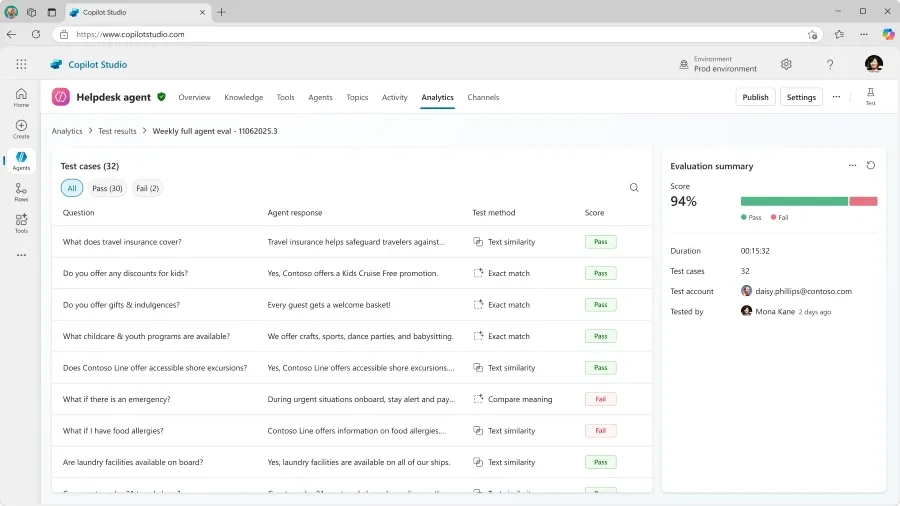Open the app launcher waffle icon

(x=21, y=64)
